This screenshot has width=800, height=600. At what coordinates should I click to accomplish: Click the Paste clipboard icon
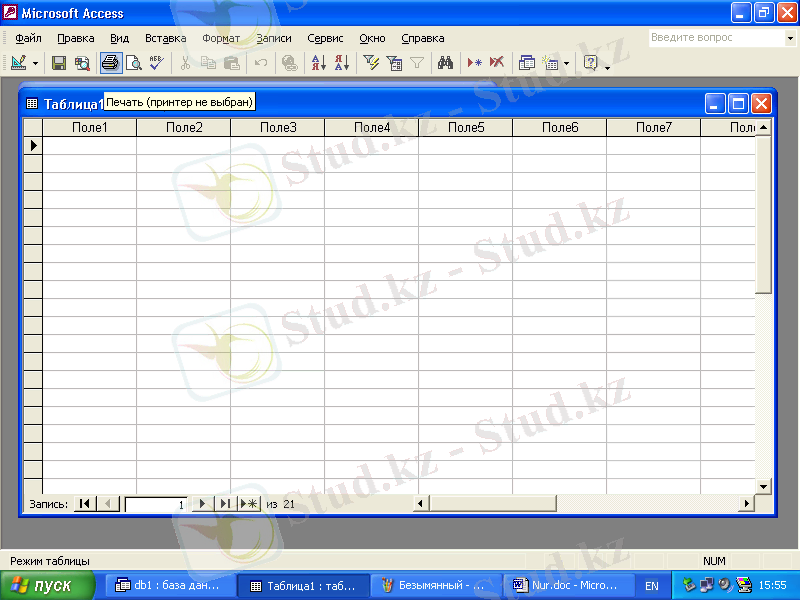pyautogui.click(x=232, y=63)
